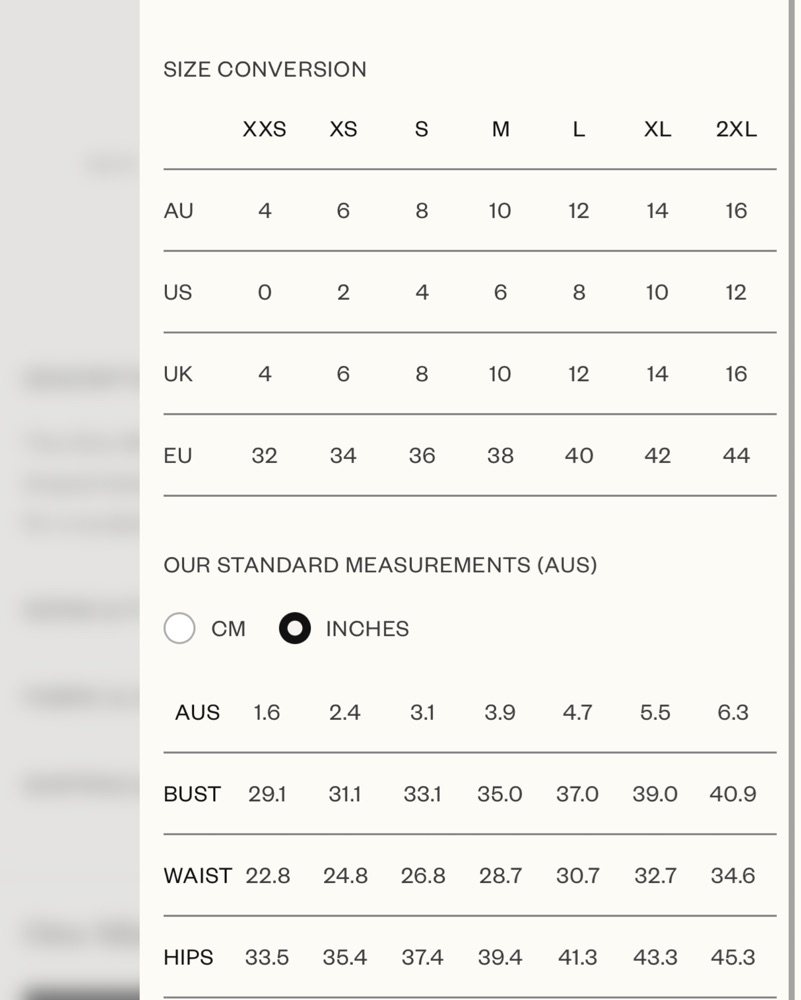Click the HIPS row label

188,957
